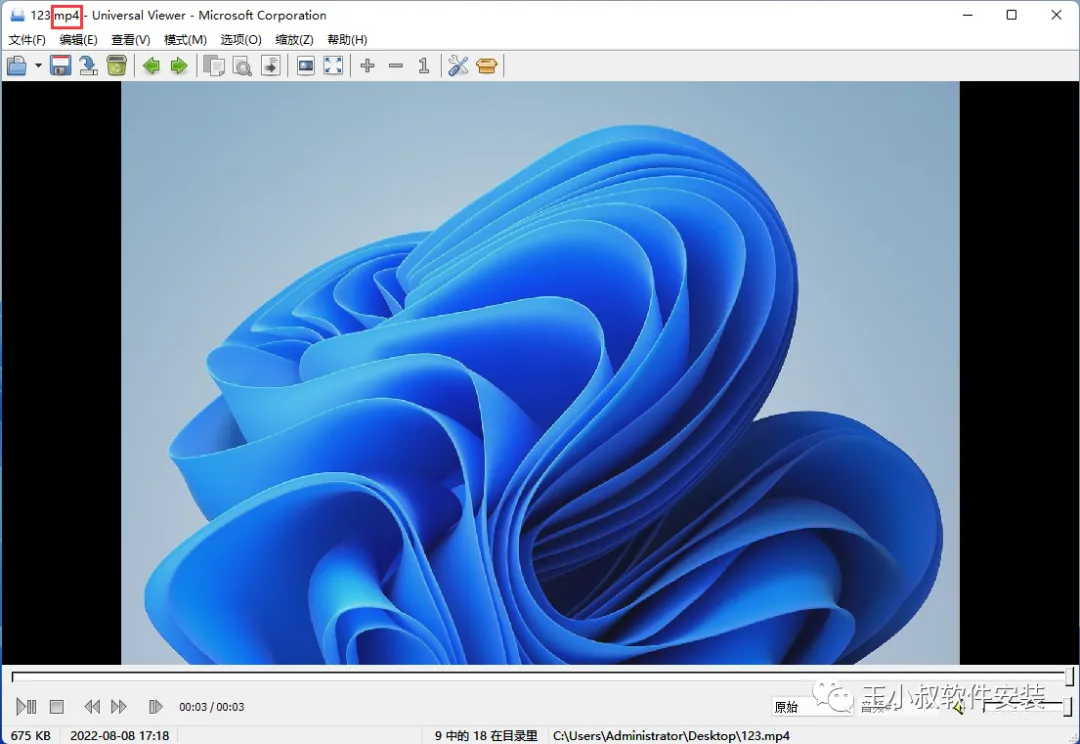
Task: Click the 675 KB file size status
Action: pyautogui.click(x=31, y=736)
